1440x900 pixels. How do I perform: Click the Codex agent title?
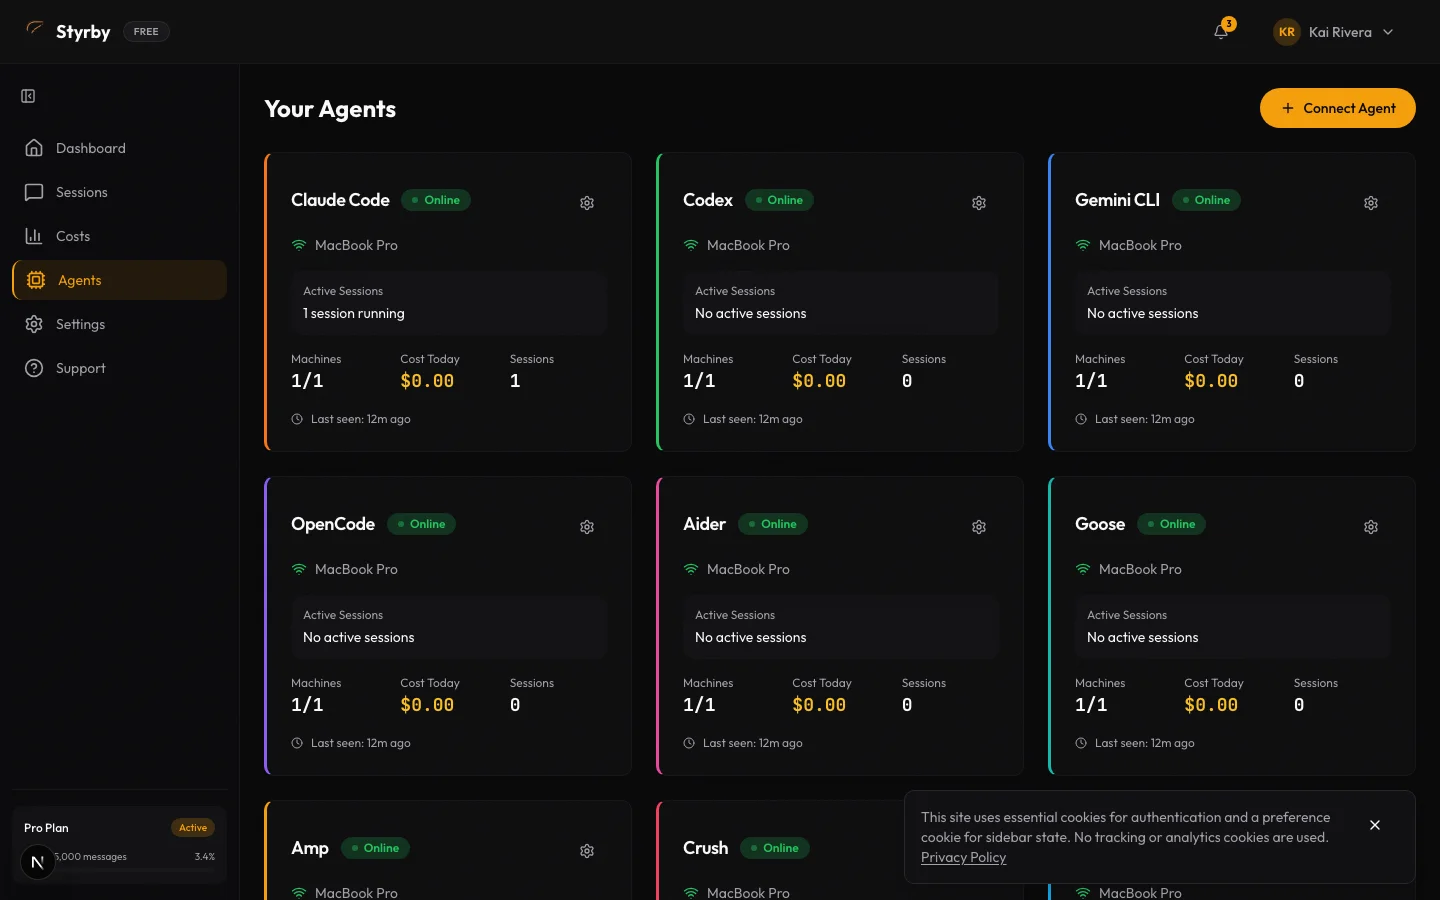coord(708,200)
